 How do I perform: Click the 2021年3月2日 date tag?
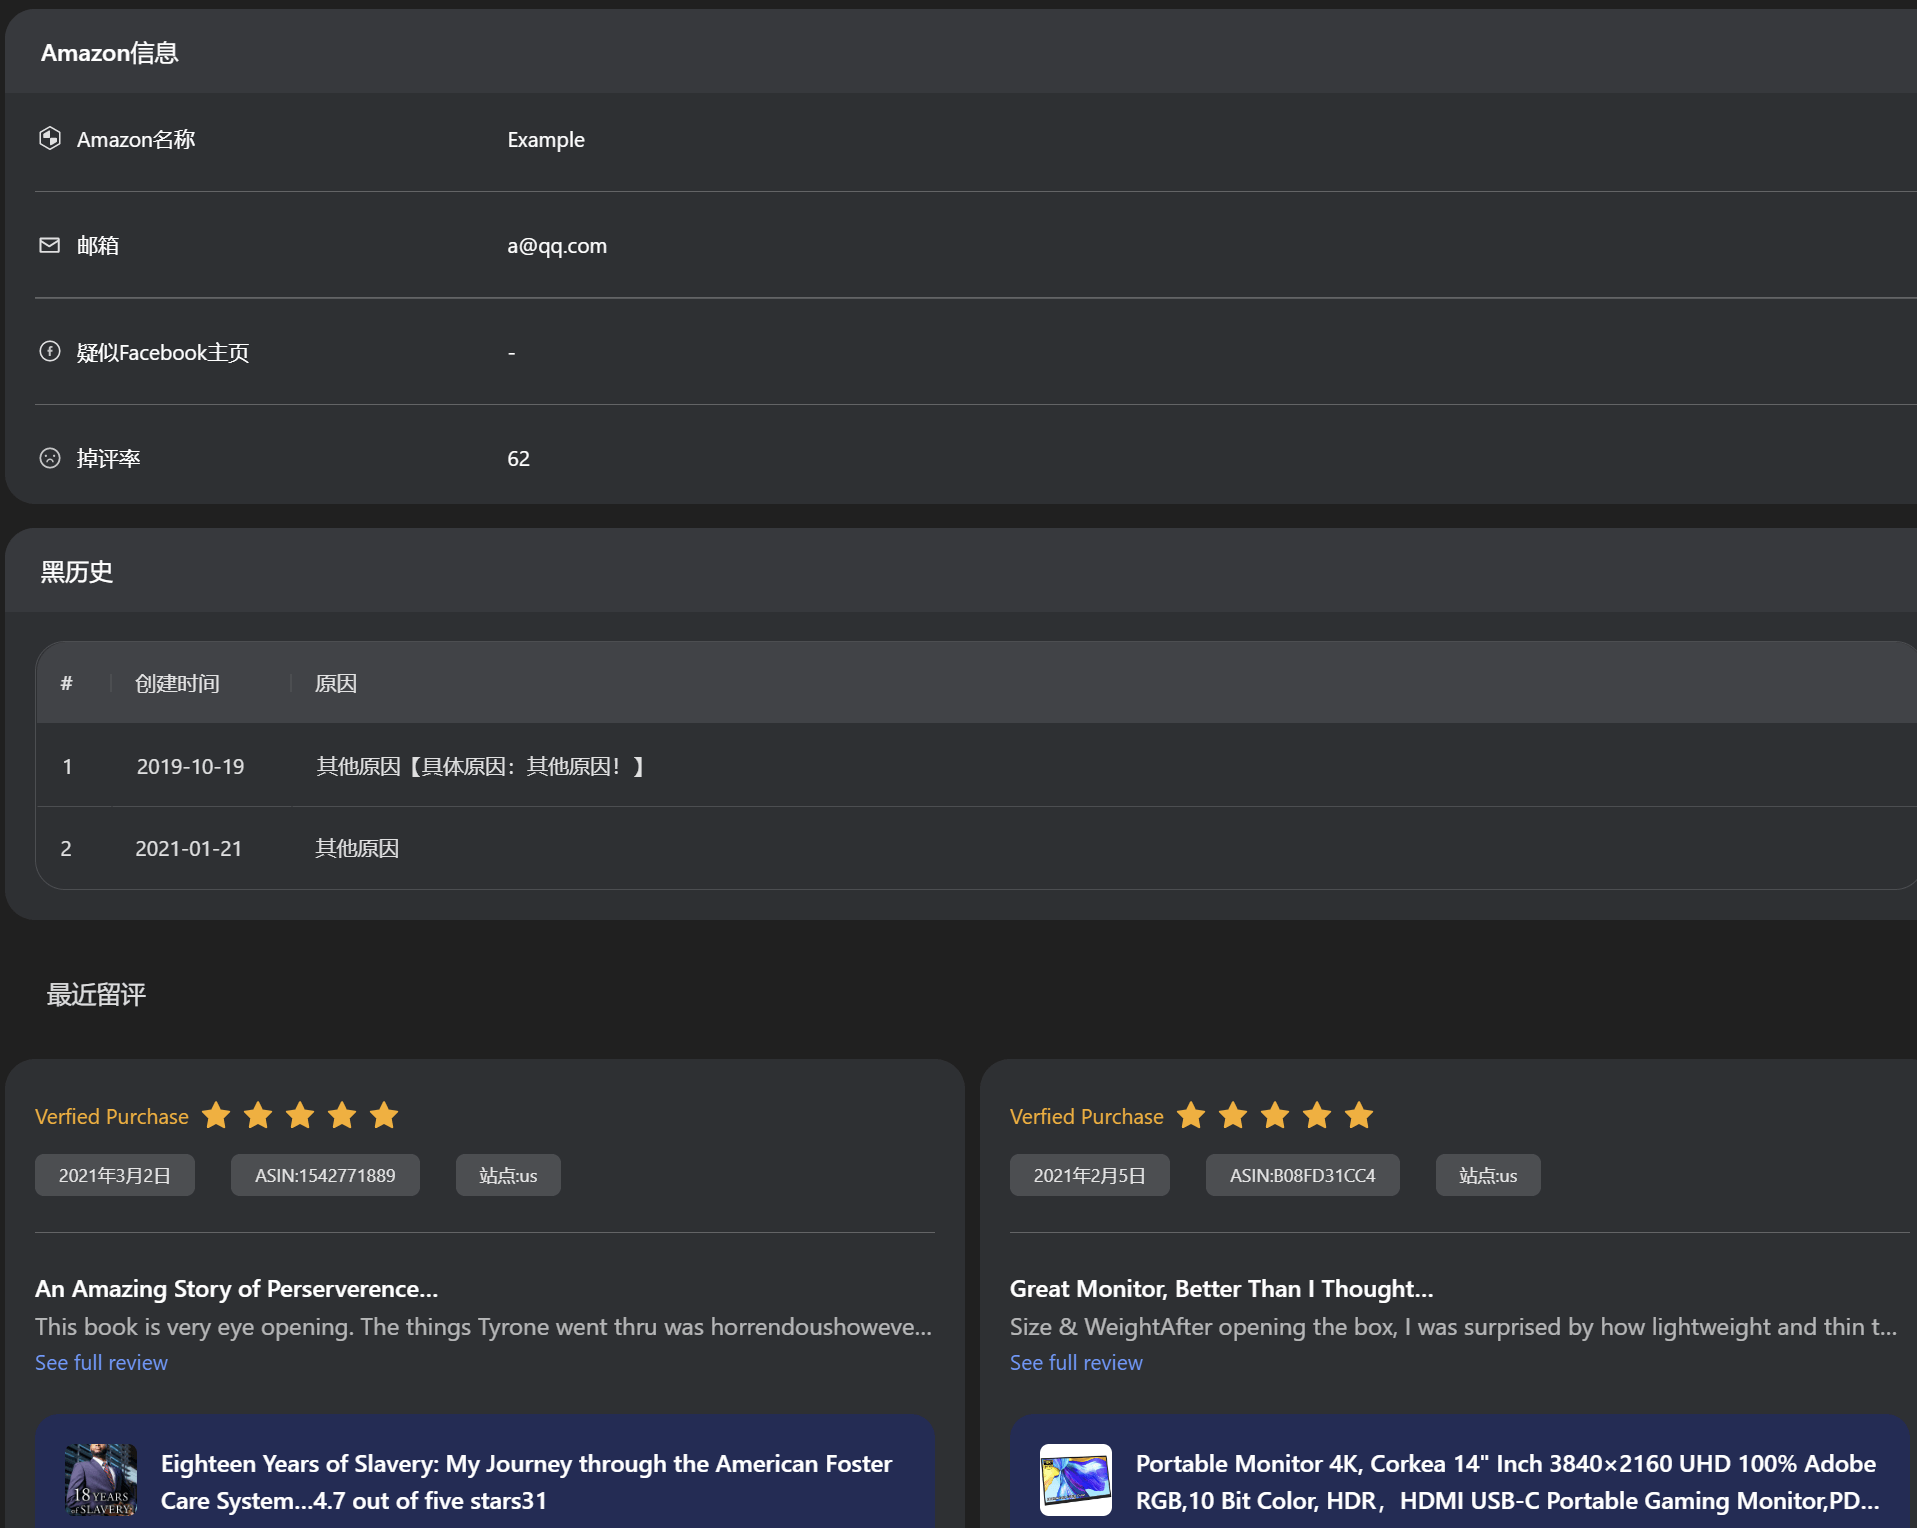coord(114,1175)
